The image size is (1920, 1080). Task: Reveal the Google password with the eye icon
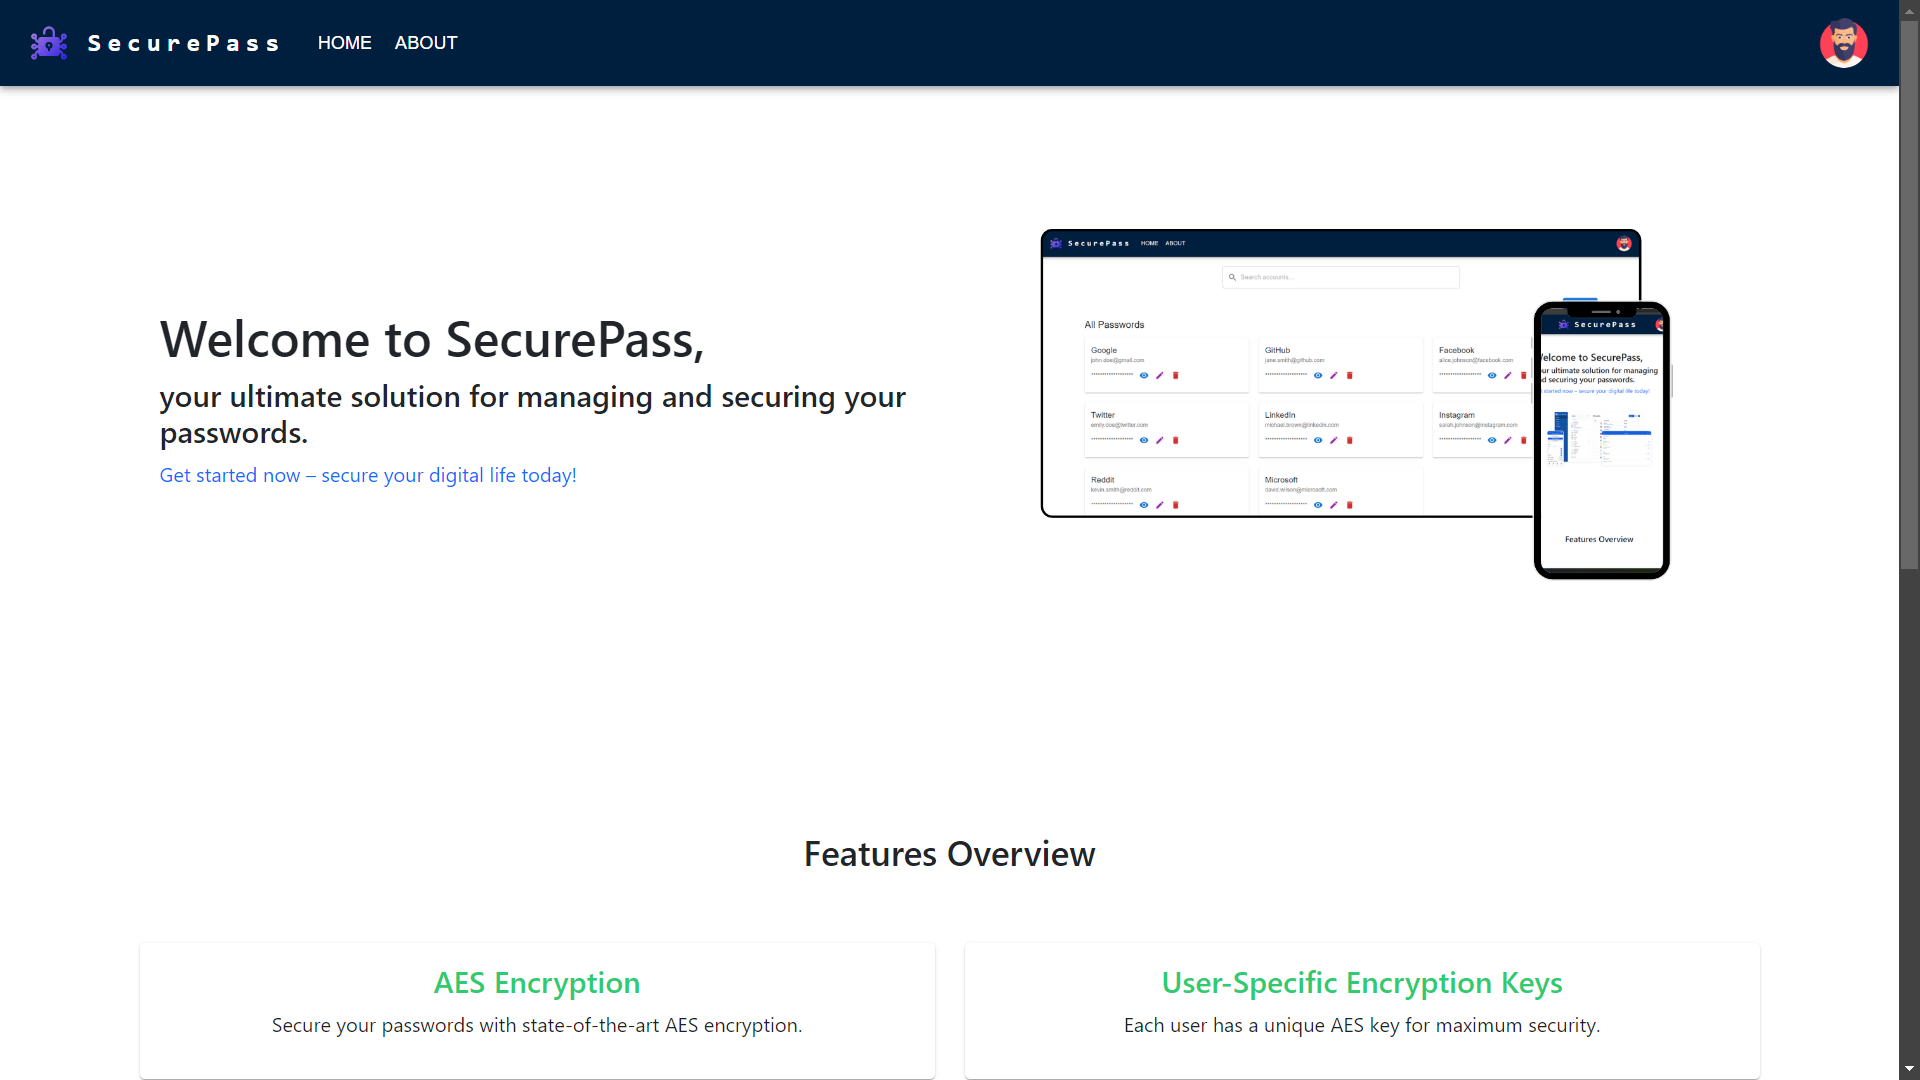(x=1144, y=375)
